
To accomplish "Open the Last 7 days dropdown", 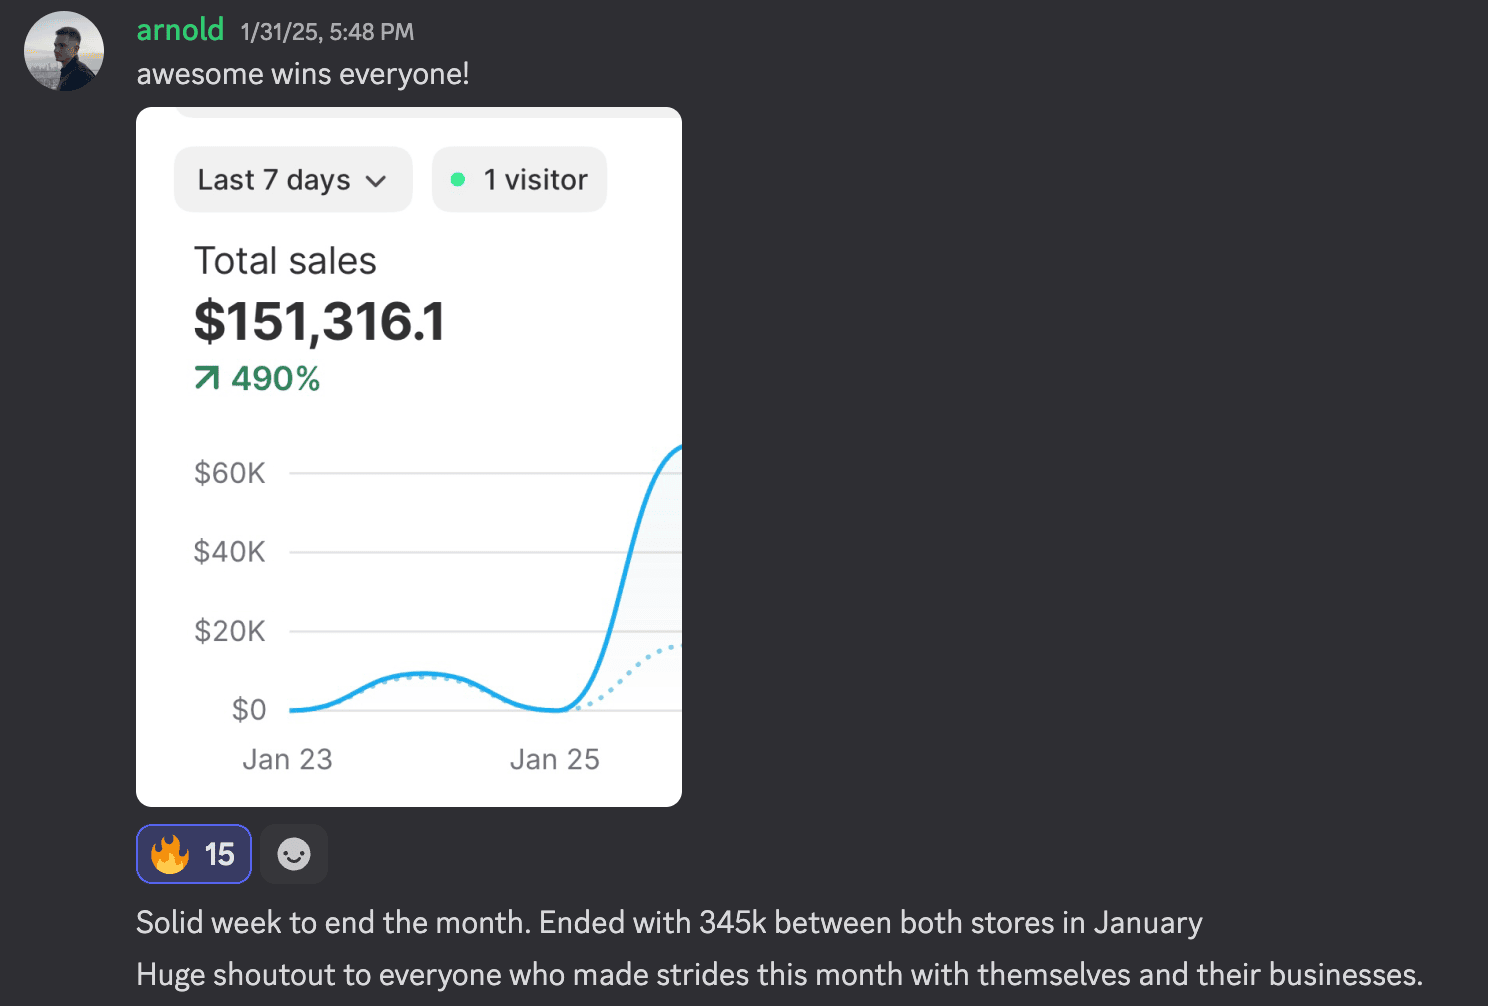I will pos(292,180).
